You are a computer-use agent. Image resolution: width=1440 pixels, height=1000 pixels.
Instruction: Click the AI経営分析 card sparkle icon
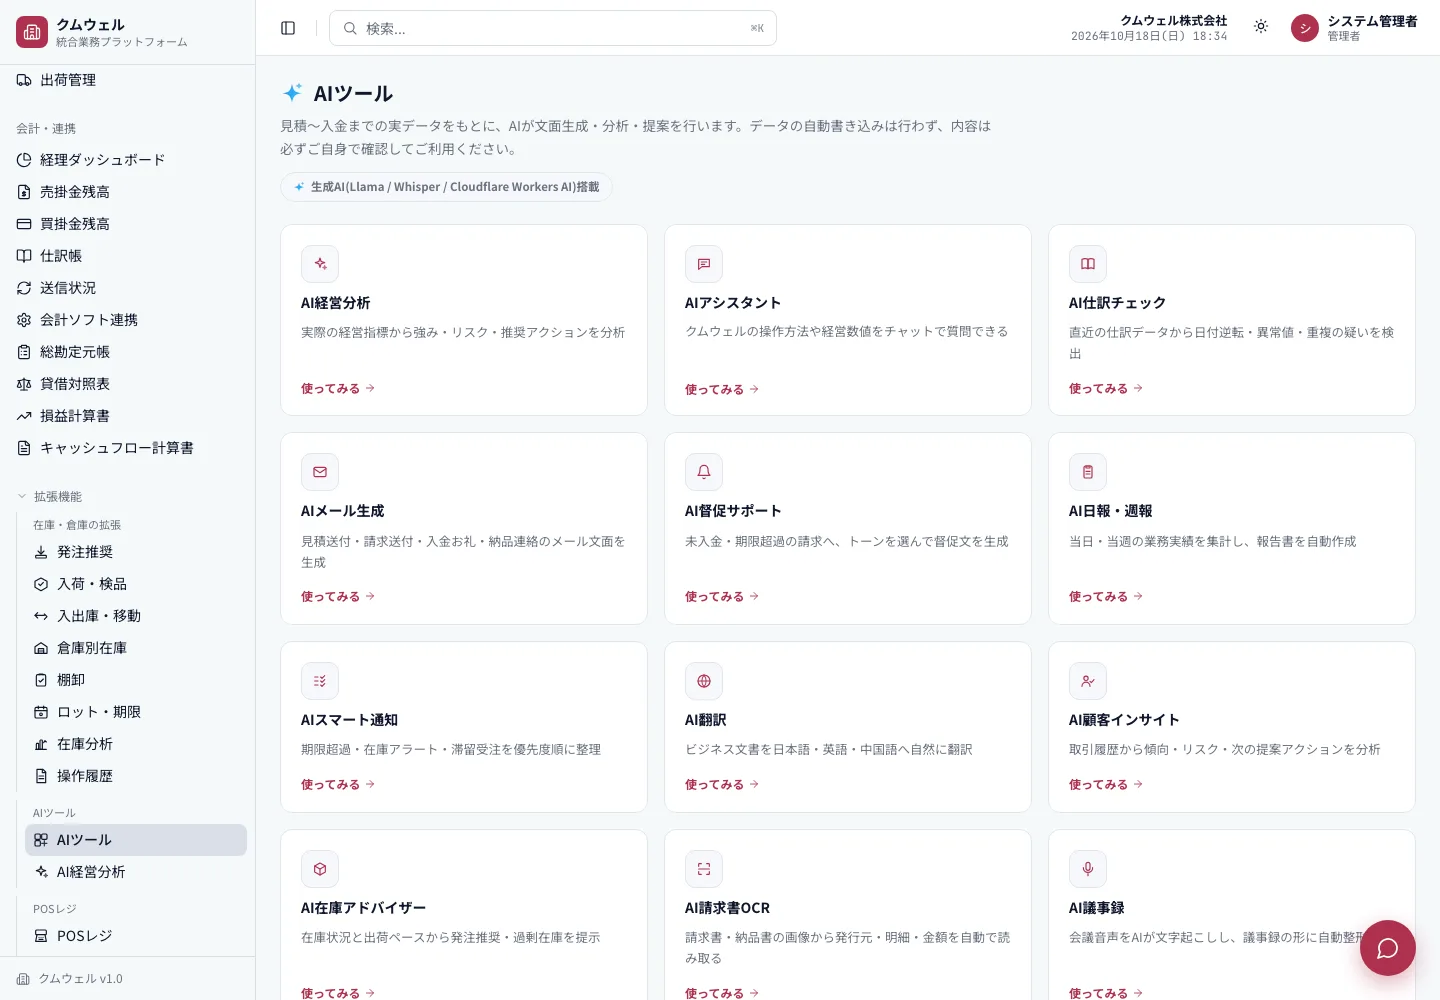click(320, 264)
